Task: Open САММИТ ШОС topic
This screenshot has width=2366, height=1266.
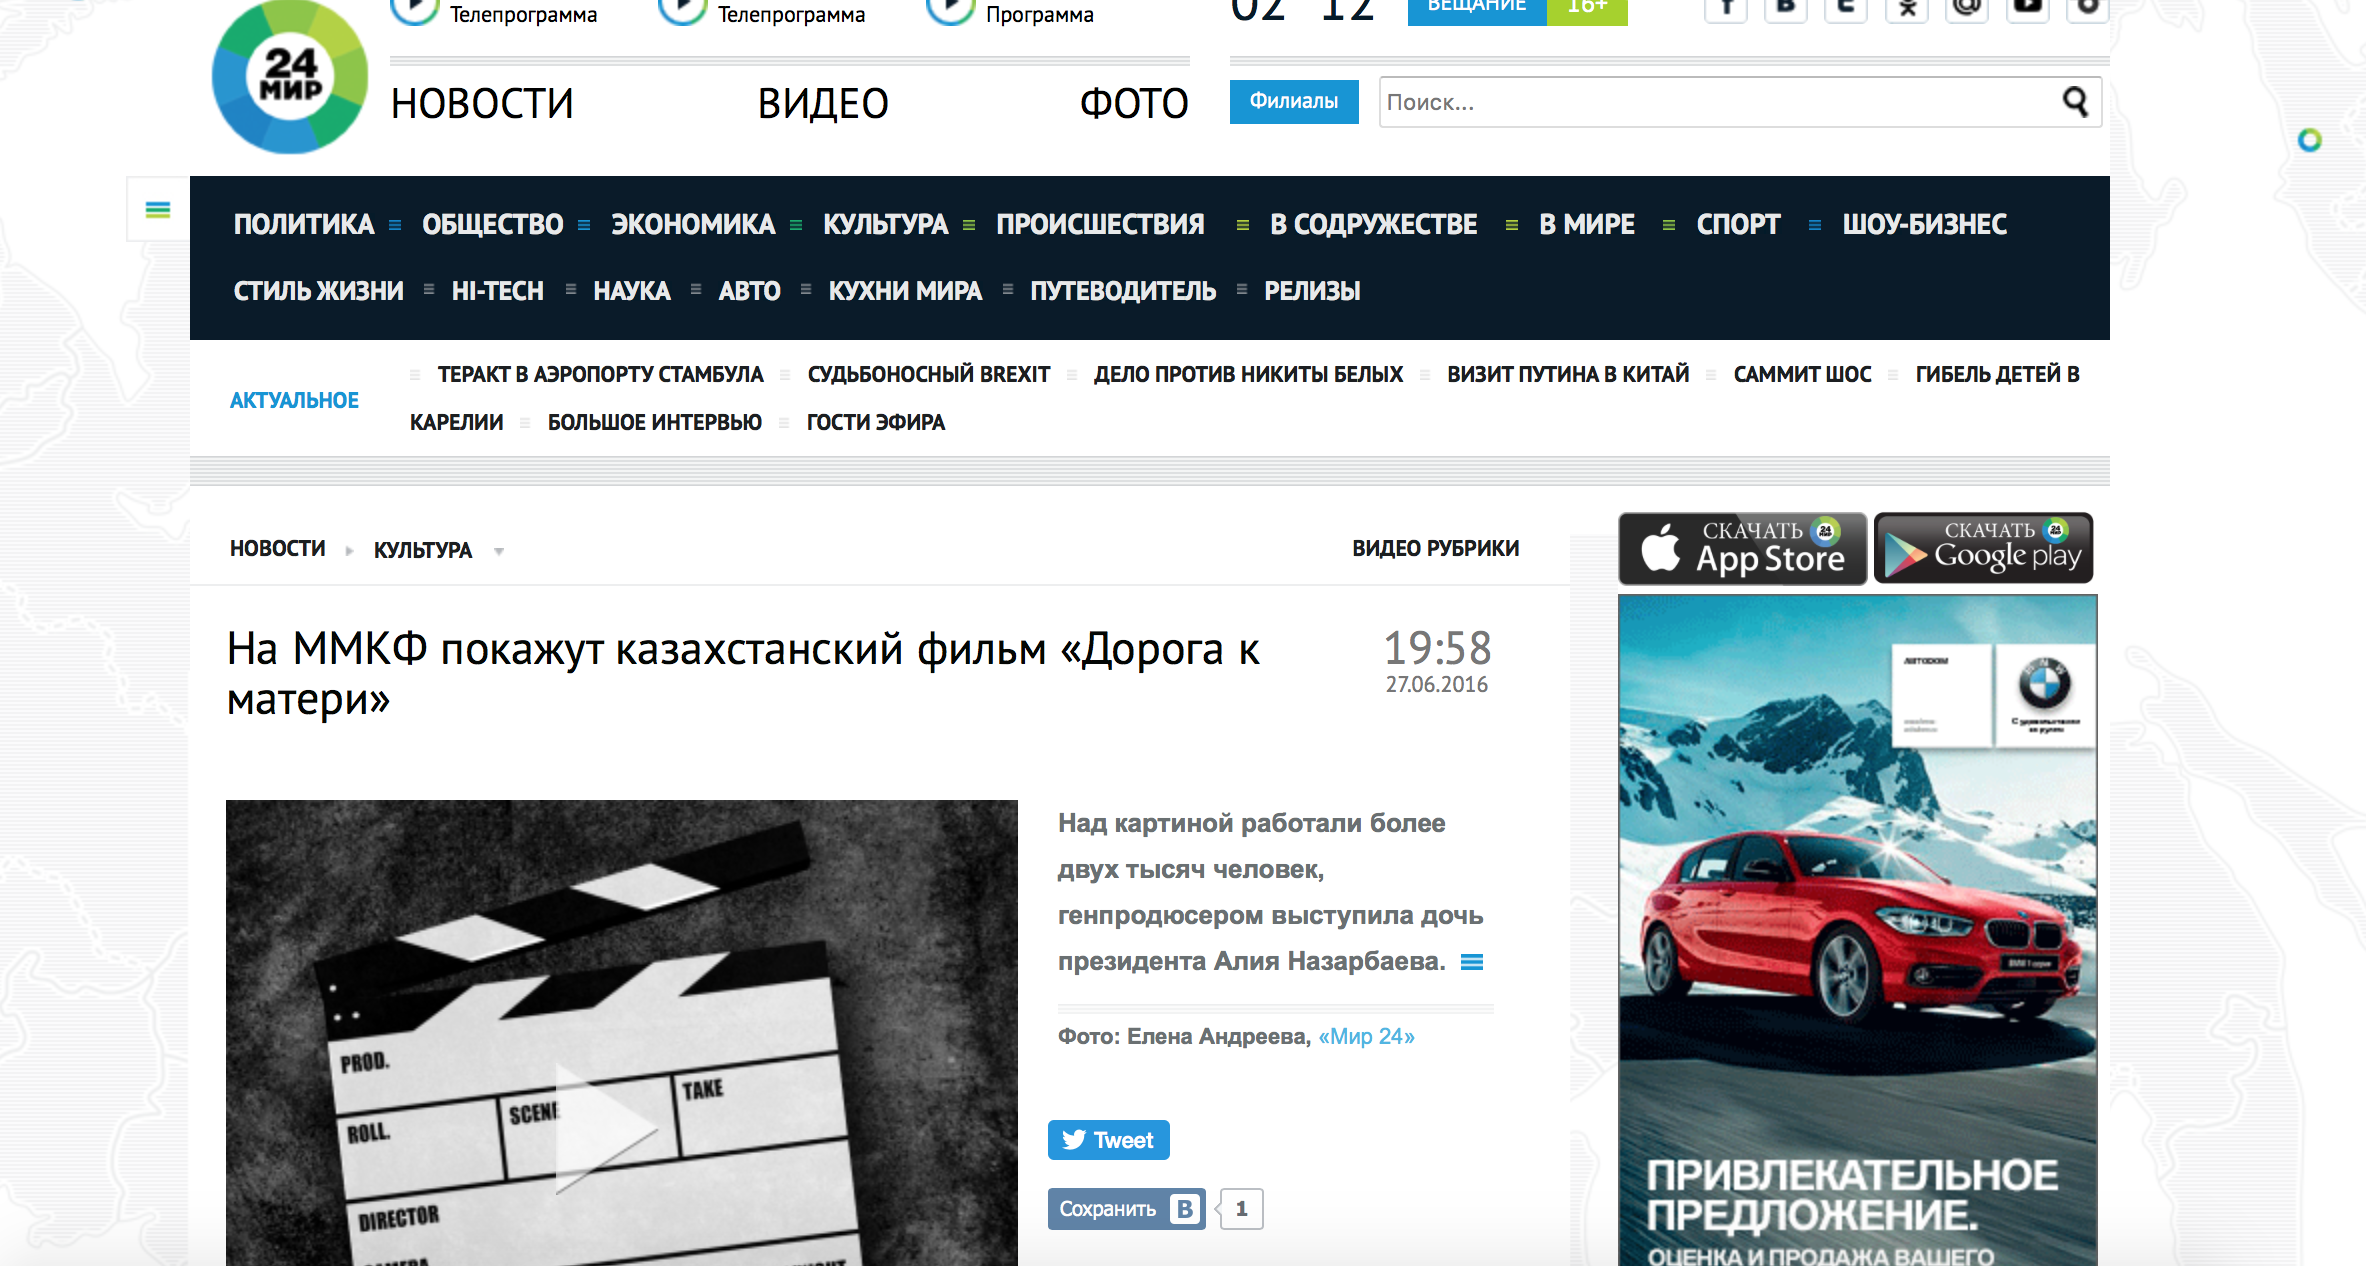Action: [x=1802, y=374]
